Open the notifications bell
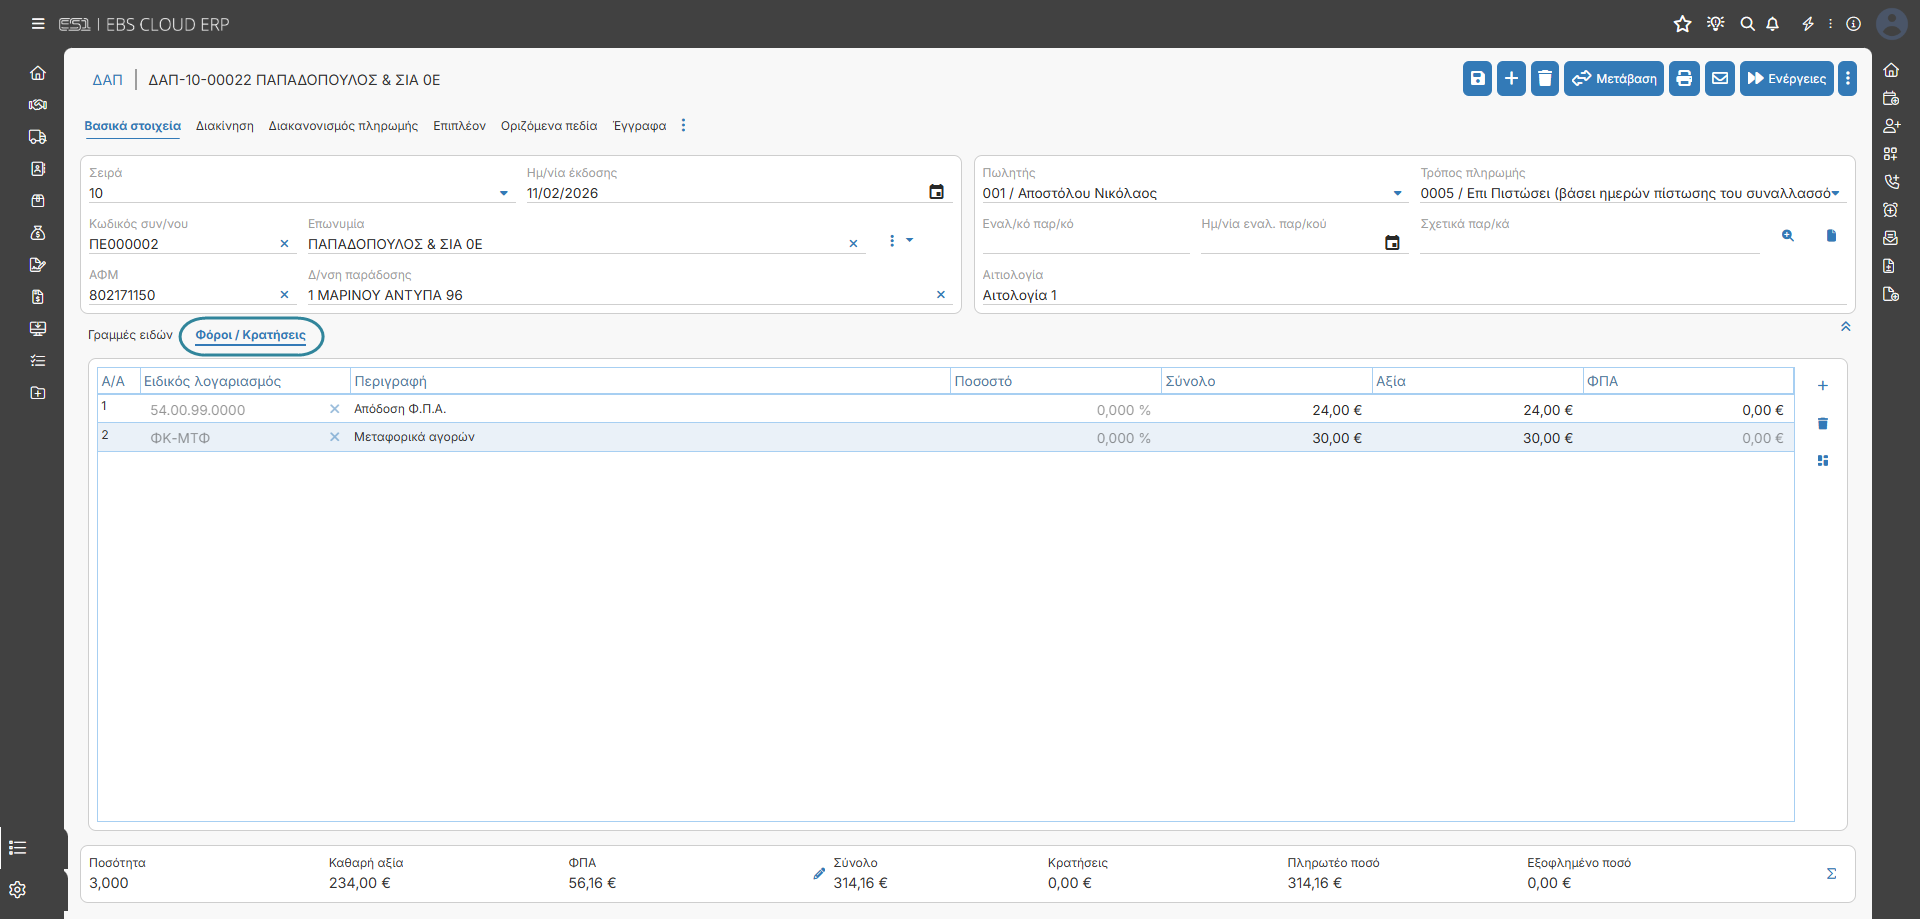The image size is (1920, 919). pos(1773,24)
